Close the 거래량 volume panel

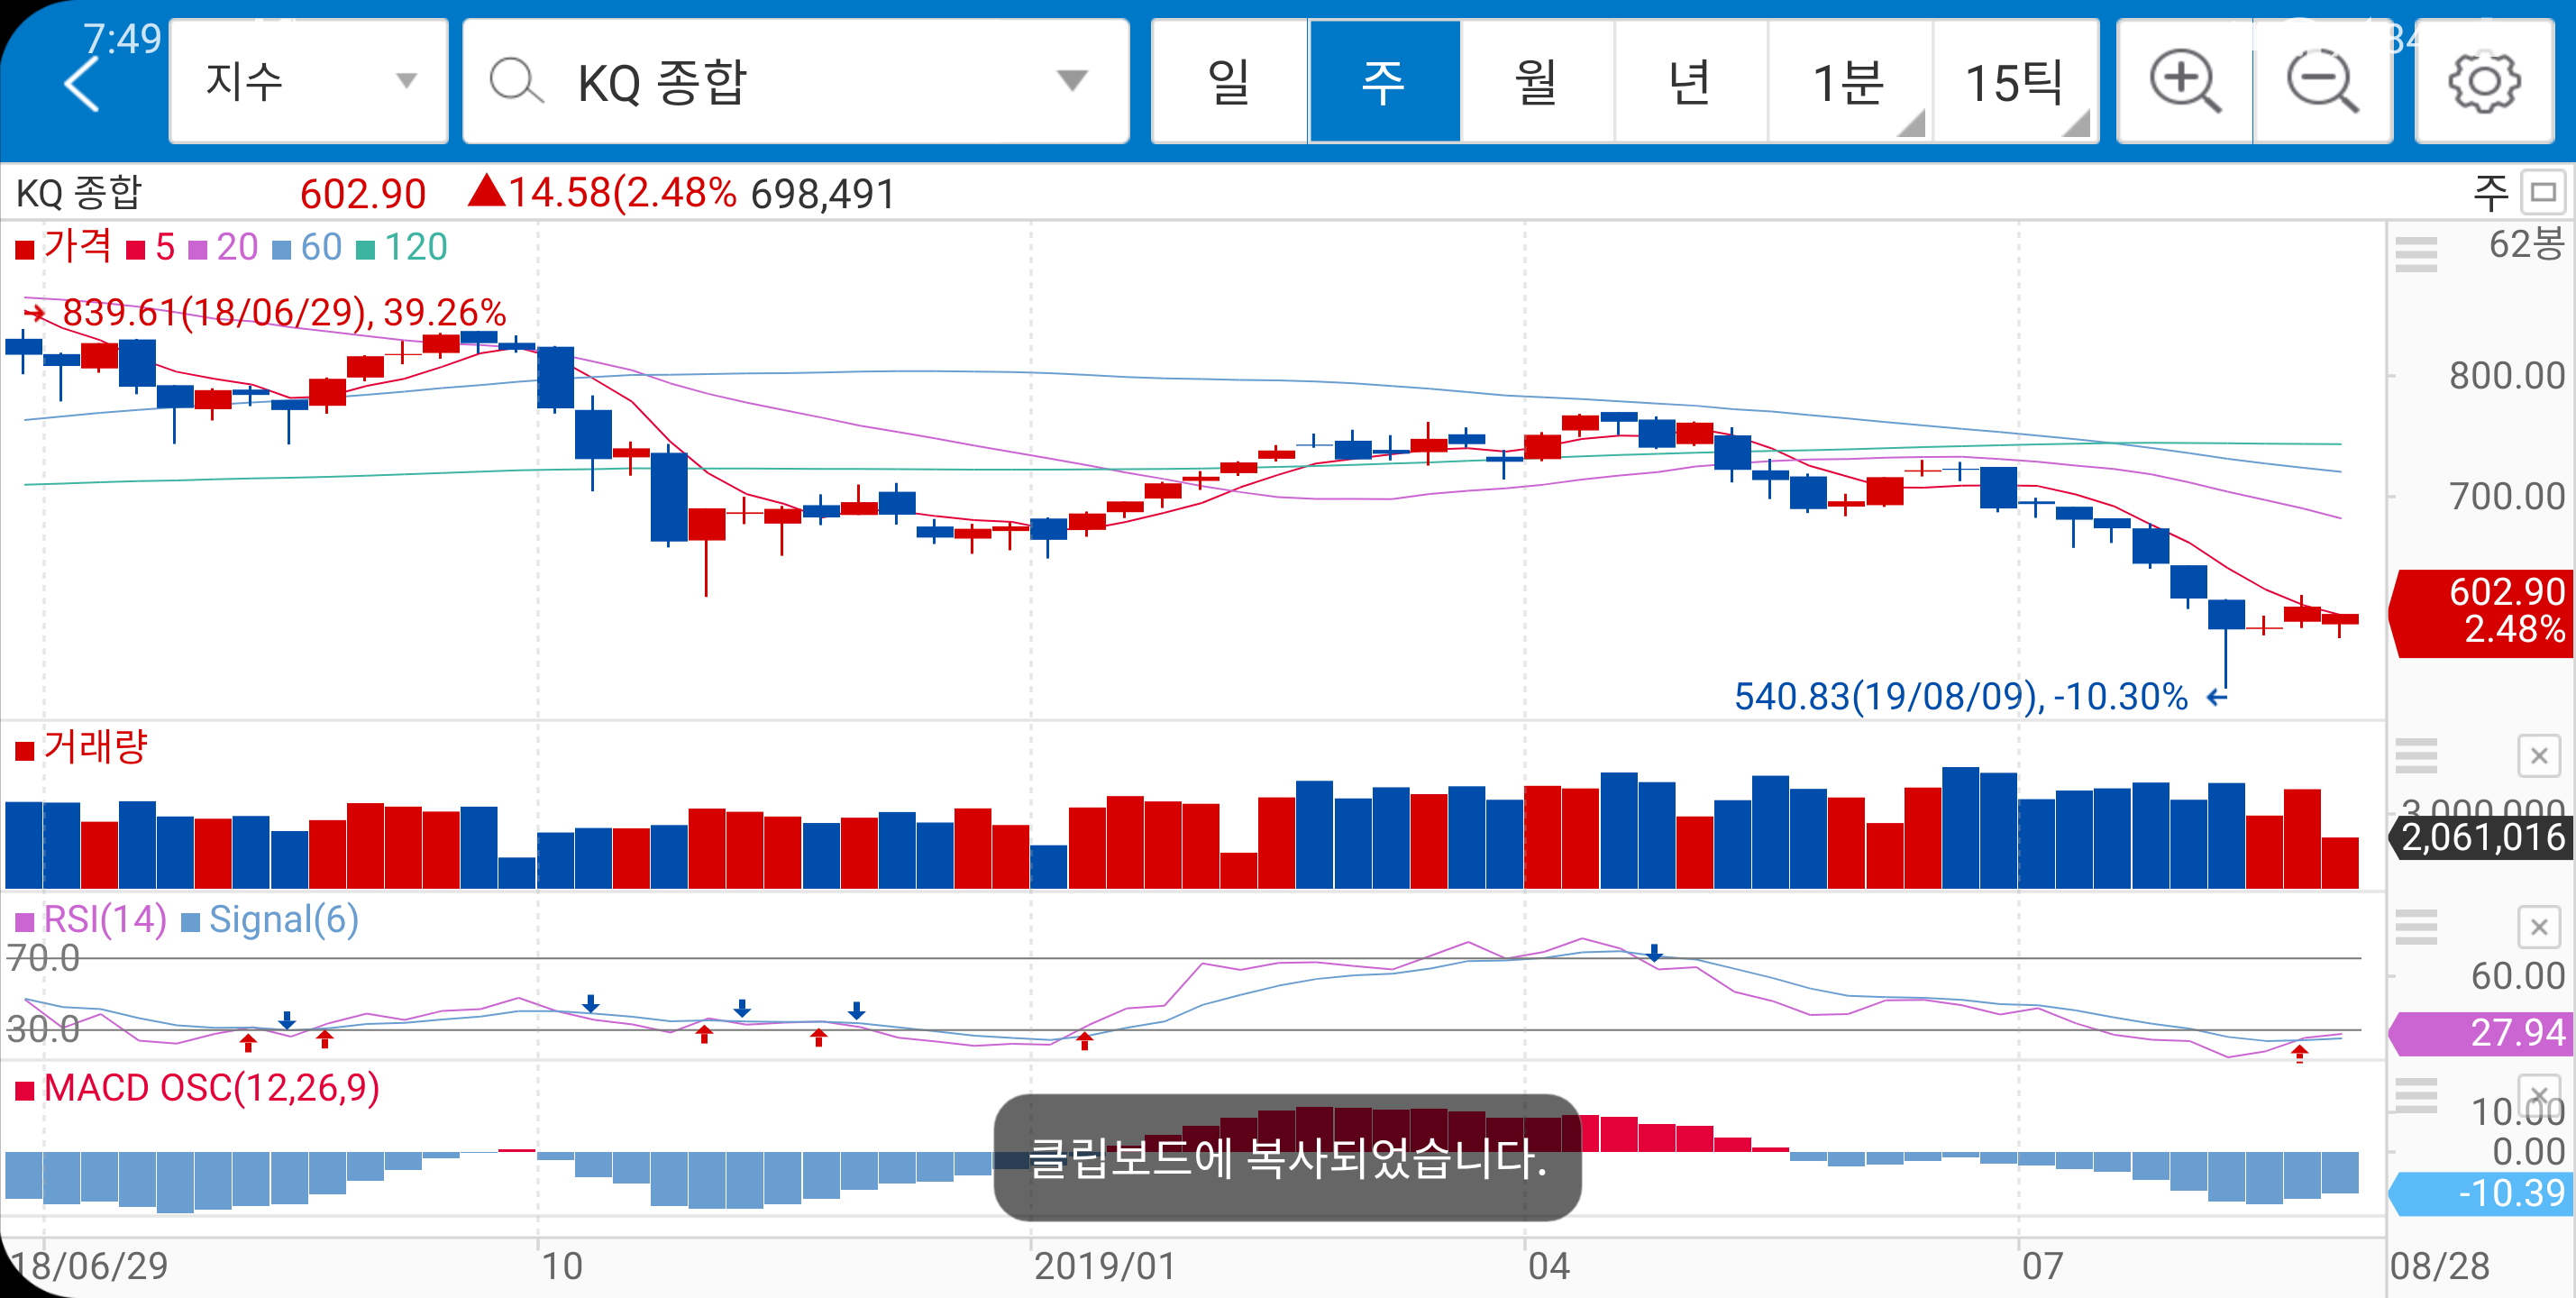(x=2538, y=756)
